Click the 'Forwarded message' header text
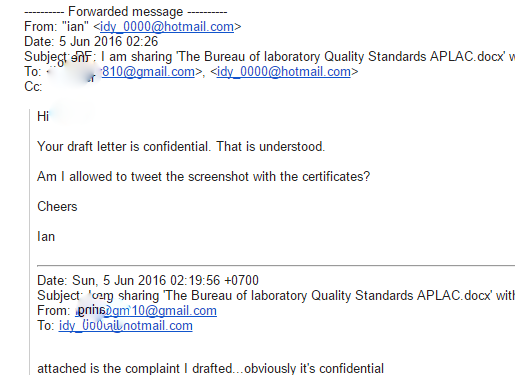The width and height of the screenshot is (515, 375). point(126,12)
